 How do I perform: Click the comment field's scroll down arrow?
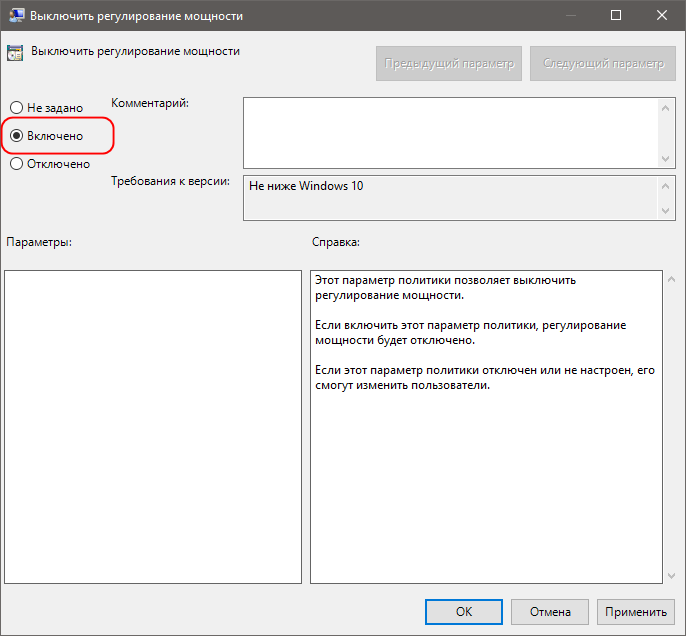point(665,159)
